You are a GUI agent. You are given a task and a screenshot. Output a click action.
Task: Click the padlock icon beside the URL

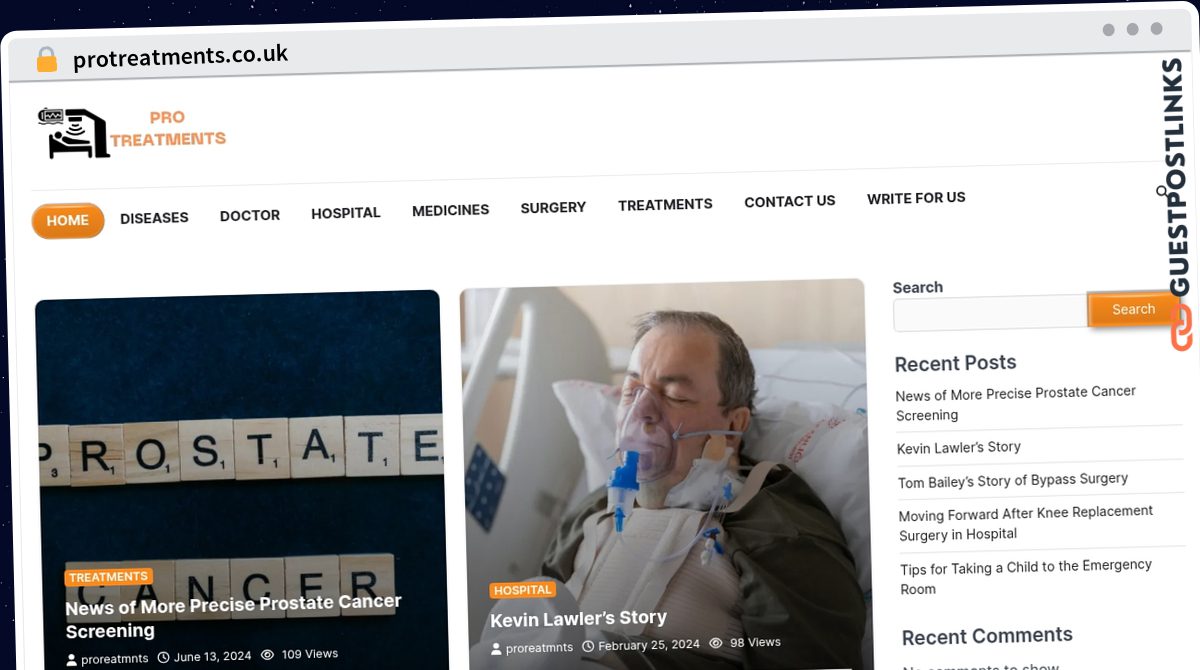[x=47, y=60]
